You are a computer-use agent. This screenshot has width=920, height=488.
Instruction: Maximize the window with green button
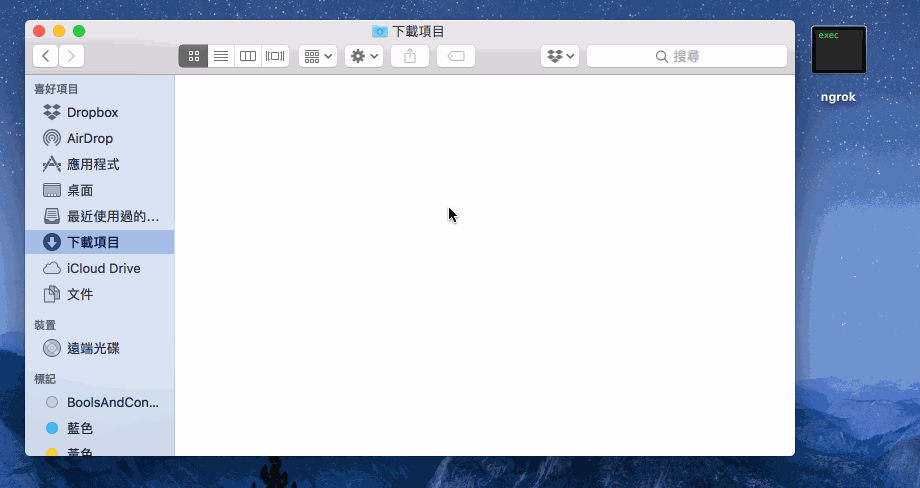point(79,31)
